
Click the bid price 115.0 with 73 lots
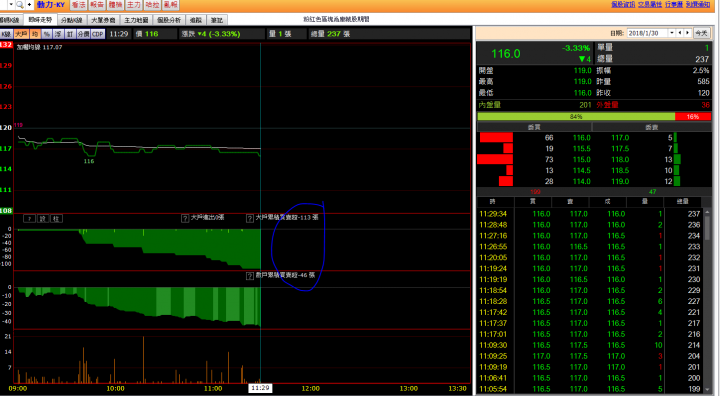tap(581, 160)
